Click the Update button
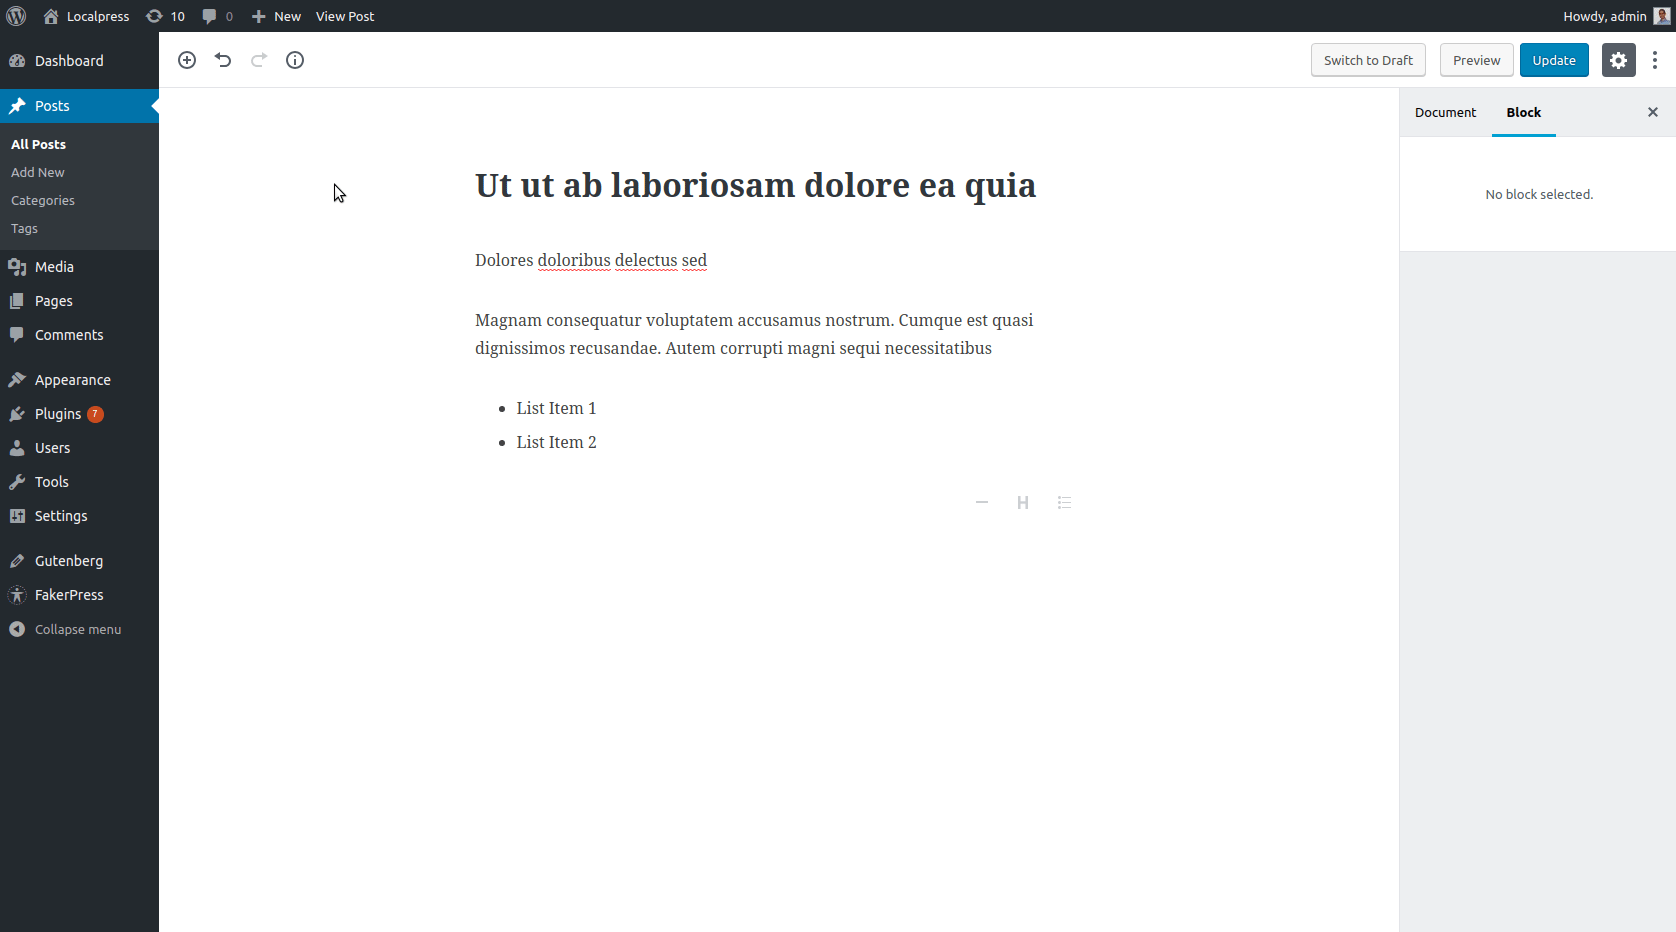The width and height of the screenshot is (1676, 932). click(1554, 60)
